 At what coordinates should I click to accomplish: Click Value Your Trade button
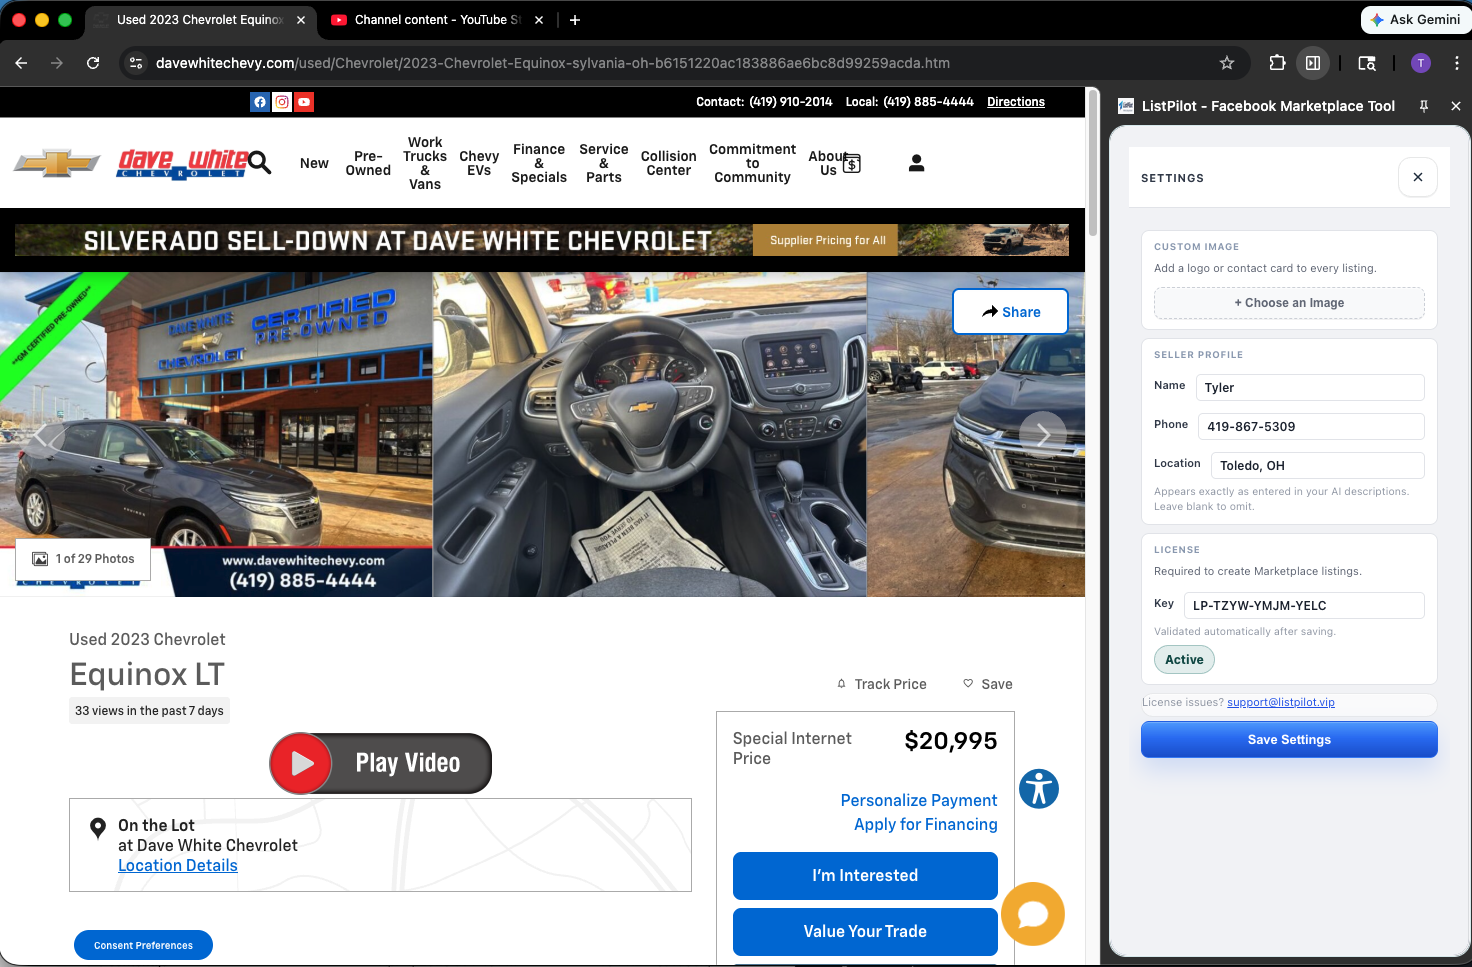pos(865,932)
